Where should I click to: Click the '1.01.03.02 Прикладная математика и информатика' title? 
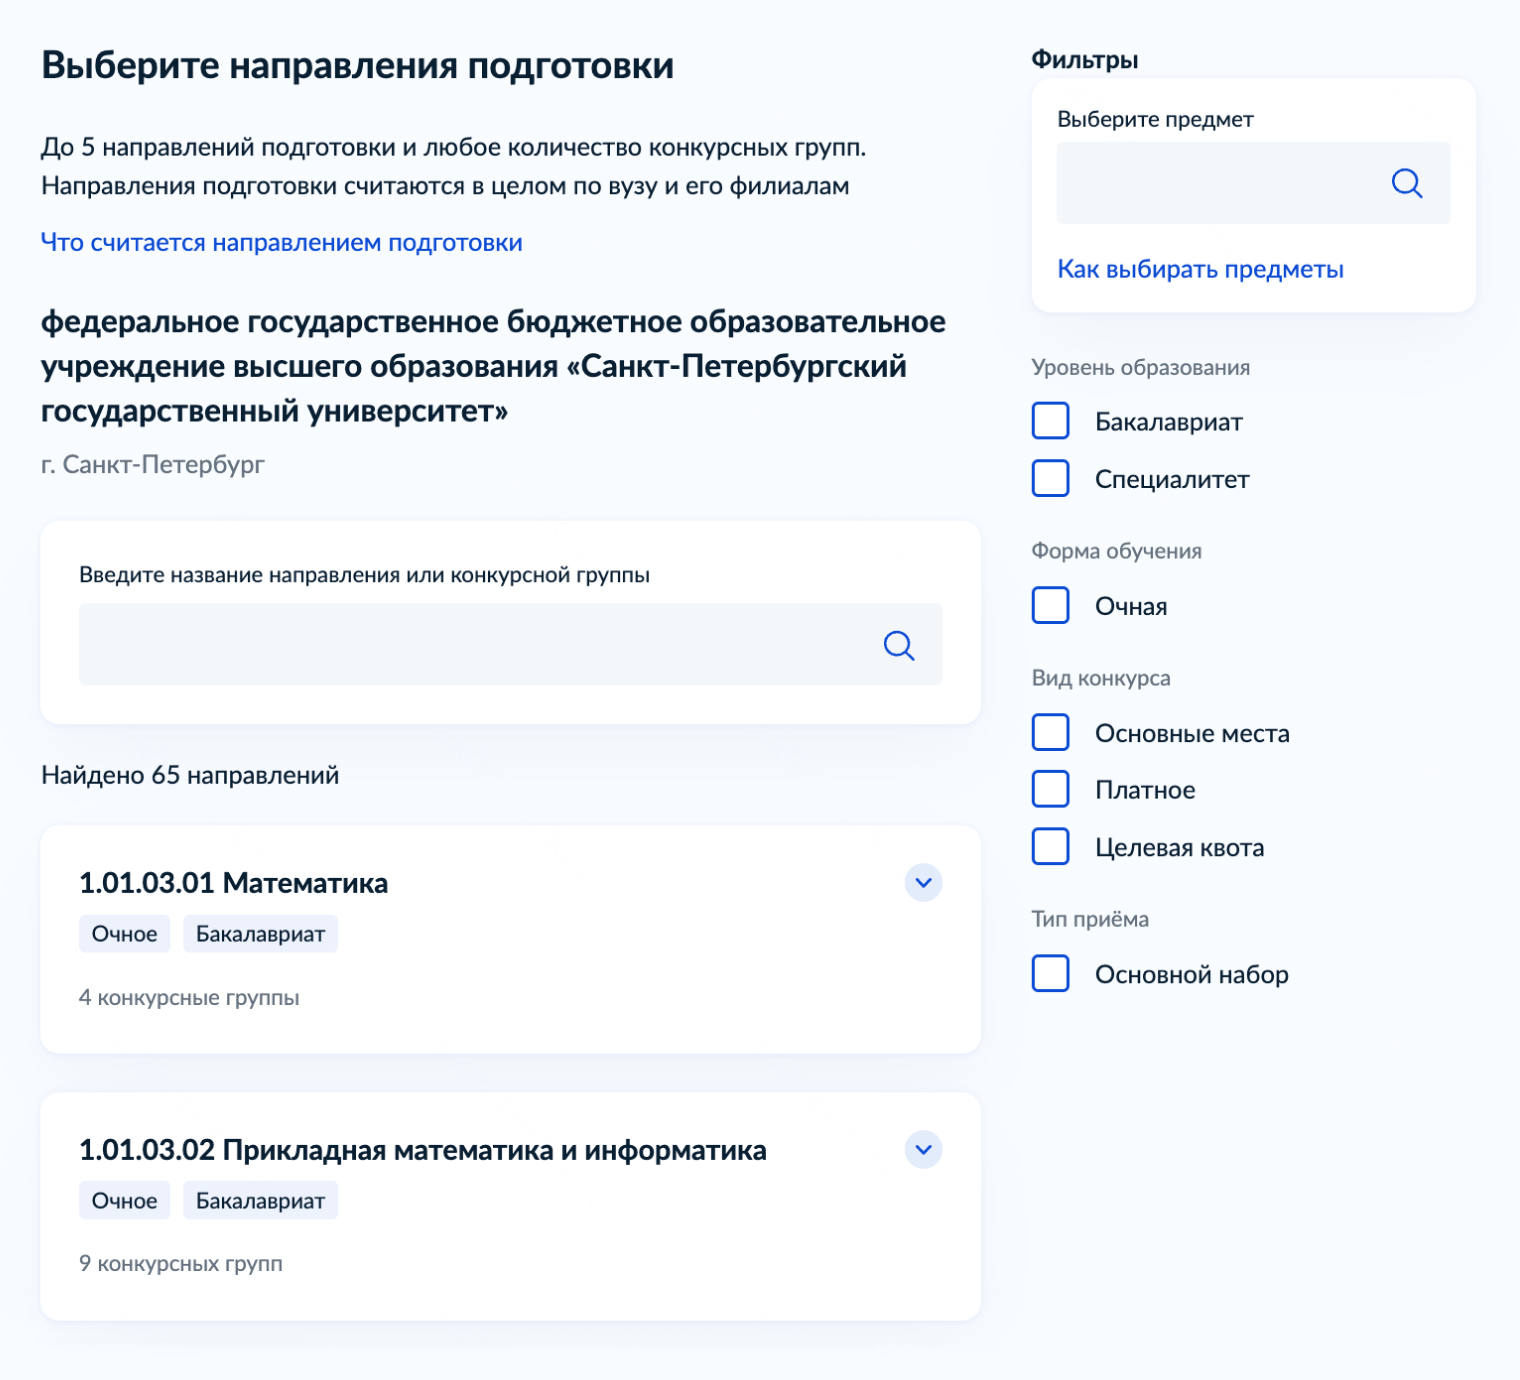[422, 1150]
